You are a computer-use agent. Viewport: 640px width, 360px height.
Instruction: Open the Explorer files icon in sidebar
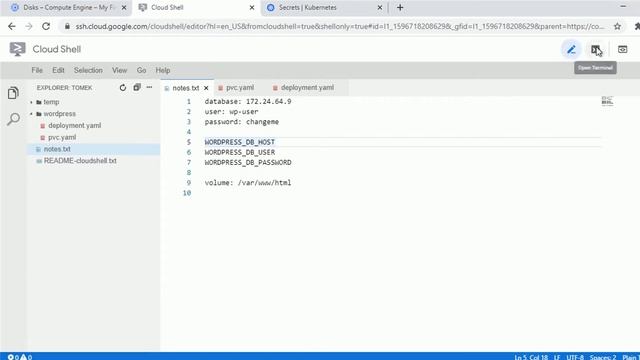[13, 93]
